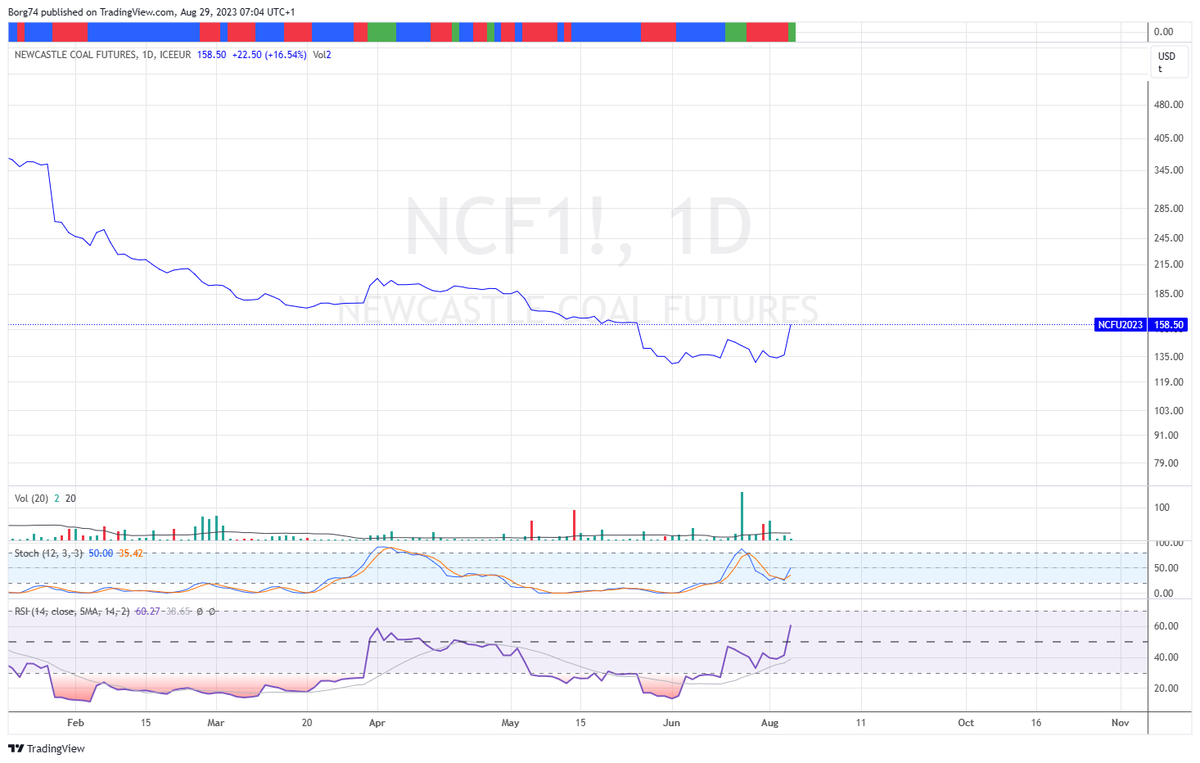Image resolution: width=1200 pixels, height=763 pixels.
Task: Click the 285.00 price axis label
Action: pyautogui.click(x=1168, y=209)
